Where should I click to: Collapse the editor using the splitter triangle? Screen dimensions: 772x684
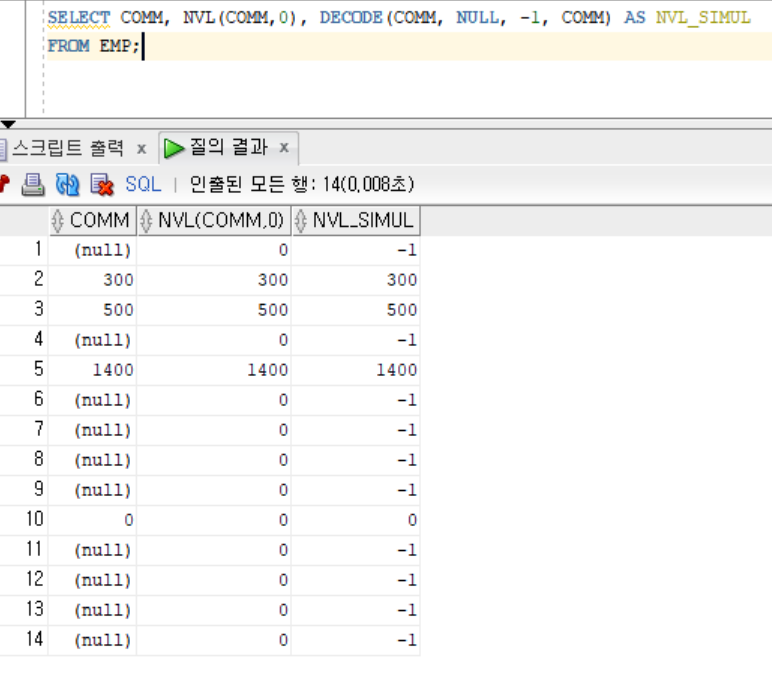pyautogui.click(x=9, y=125)
